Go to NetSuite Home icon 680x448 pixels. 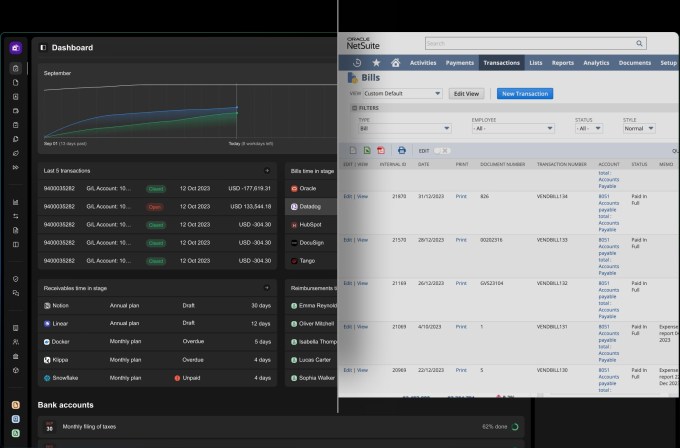[395, 63]
